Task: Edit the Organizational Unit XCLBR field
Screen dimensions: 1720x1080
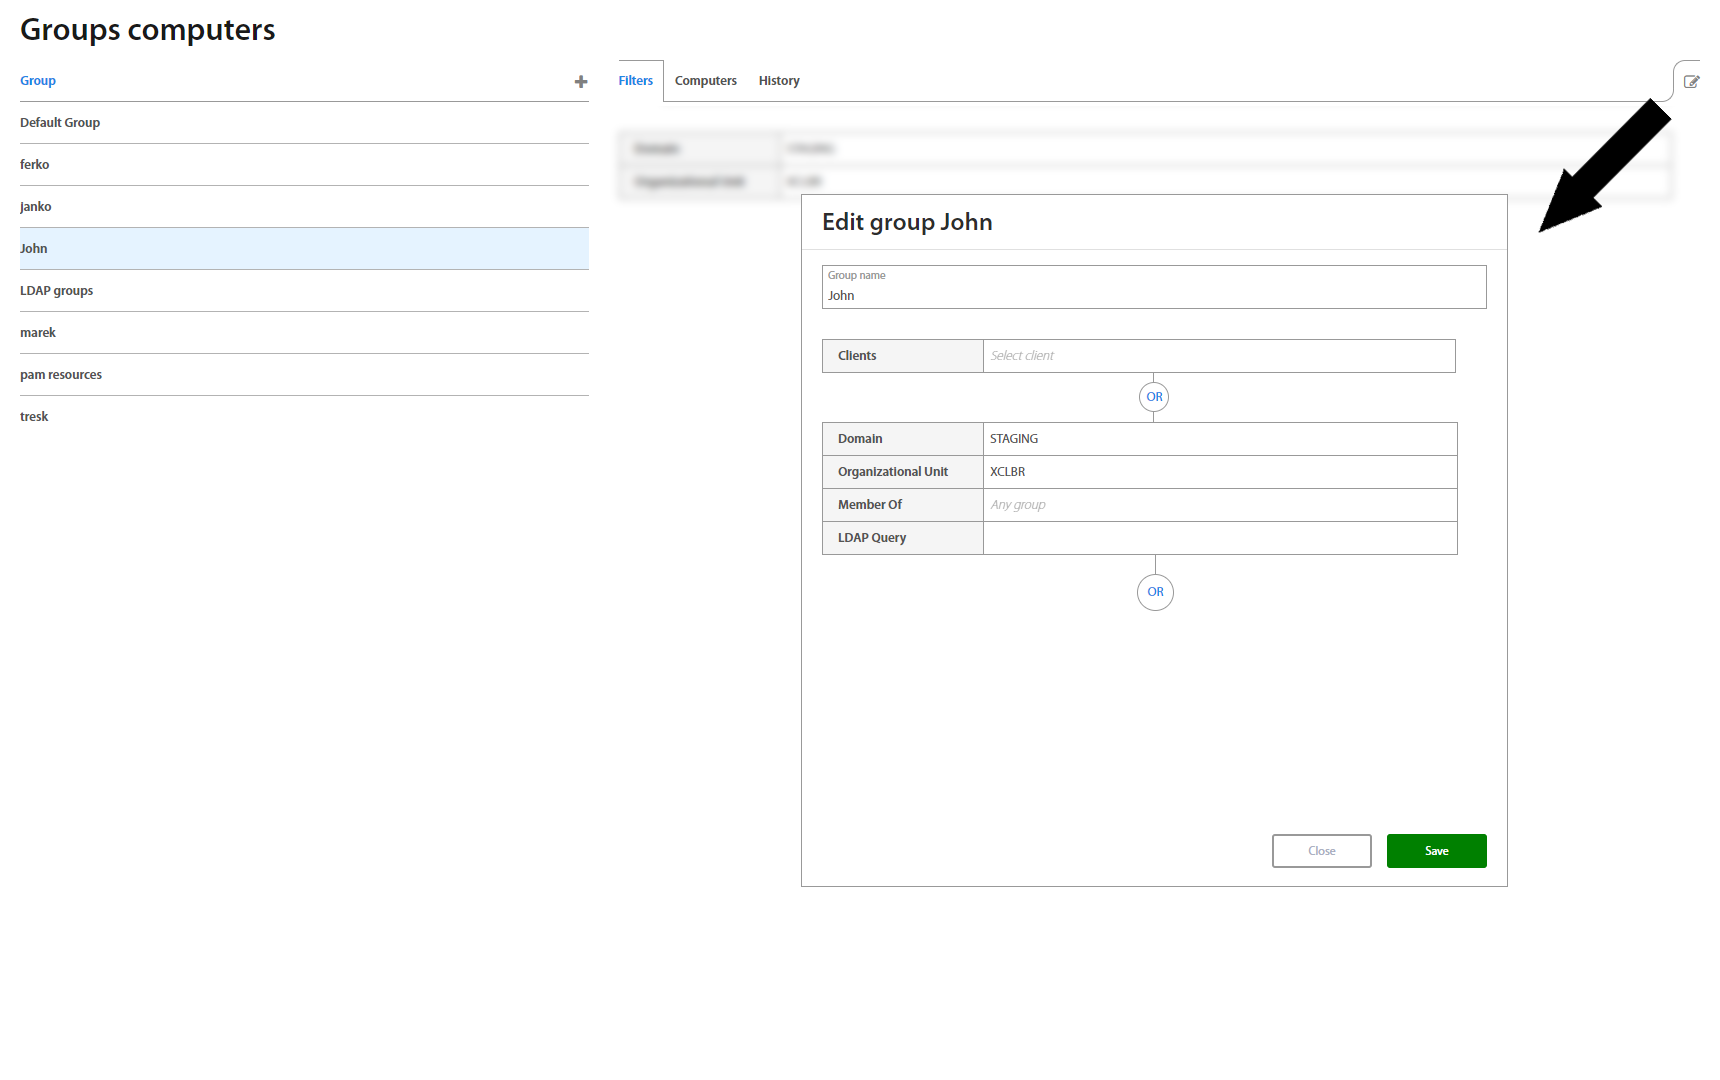Action: 1219,472
